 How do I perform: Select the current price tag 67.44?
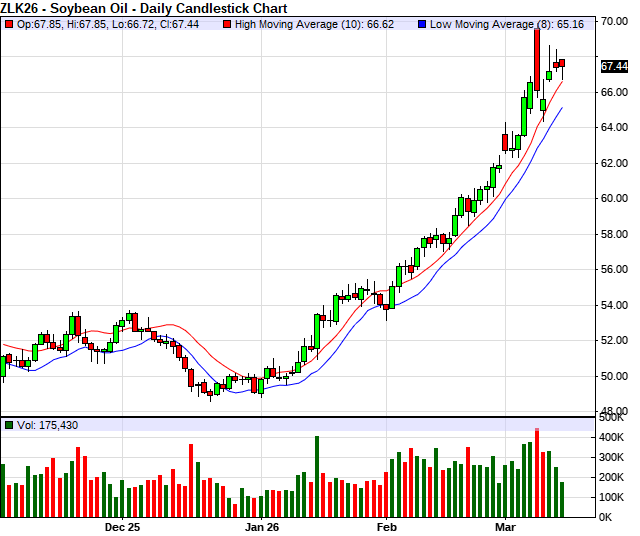(x=614, y=66)
